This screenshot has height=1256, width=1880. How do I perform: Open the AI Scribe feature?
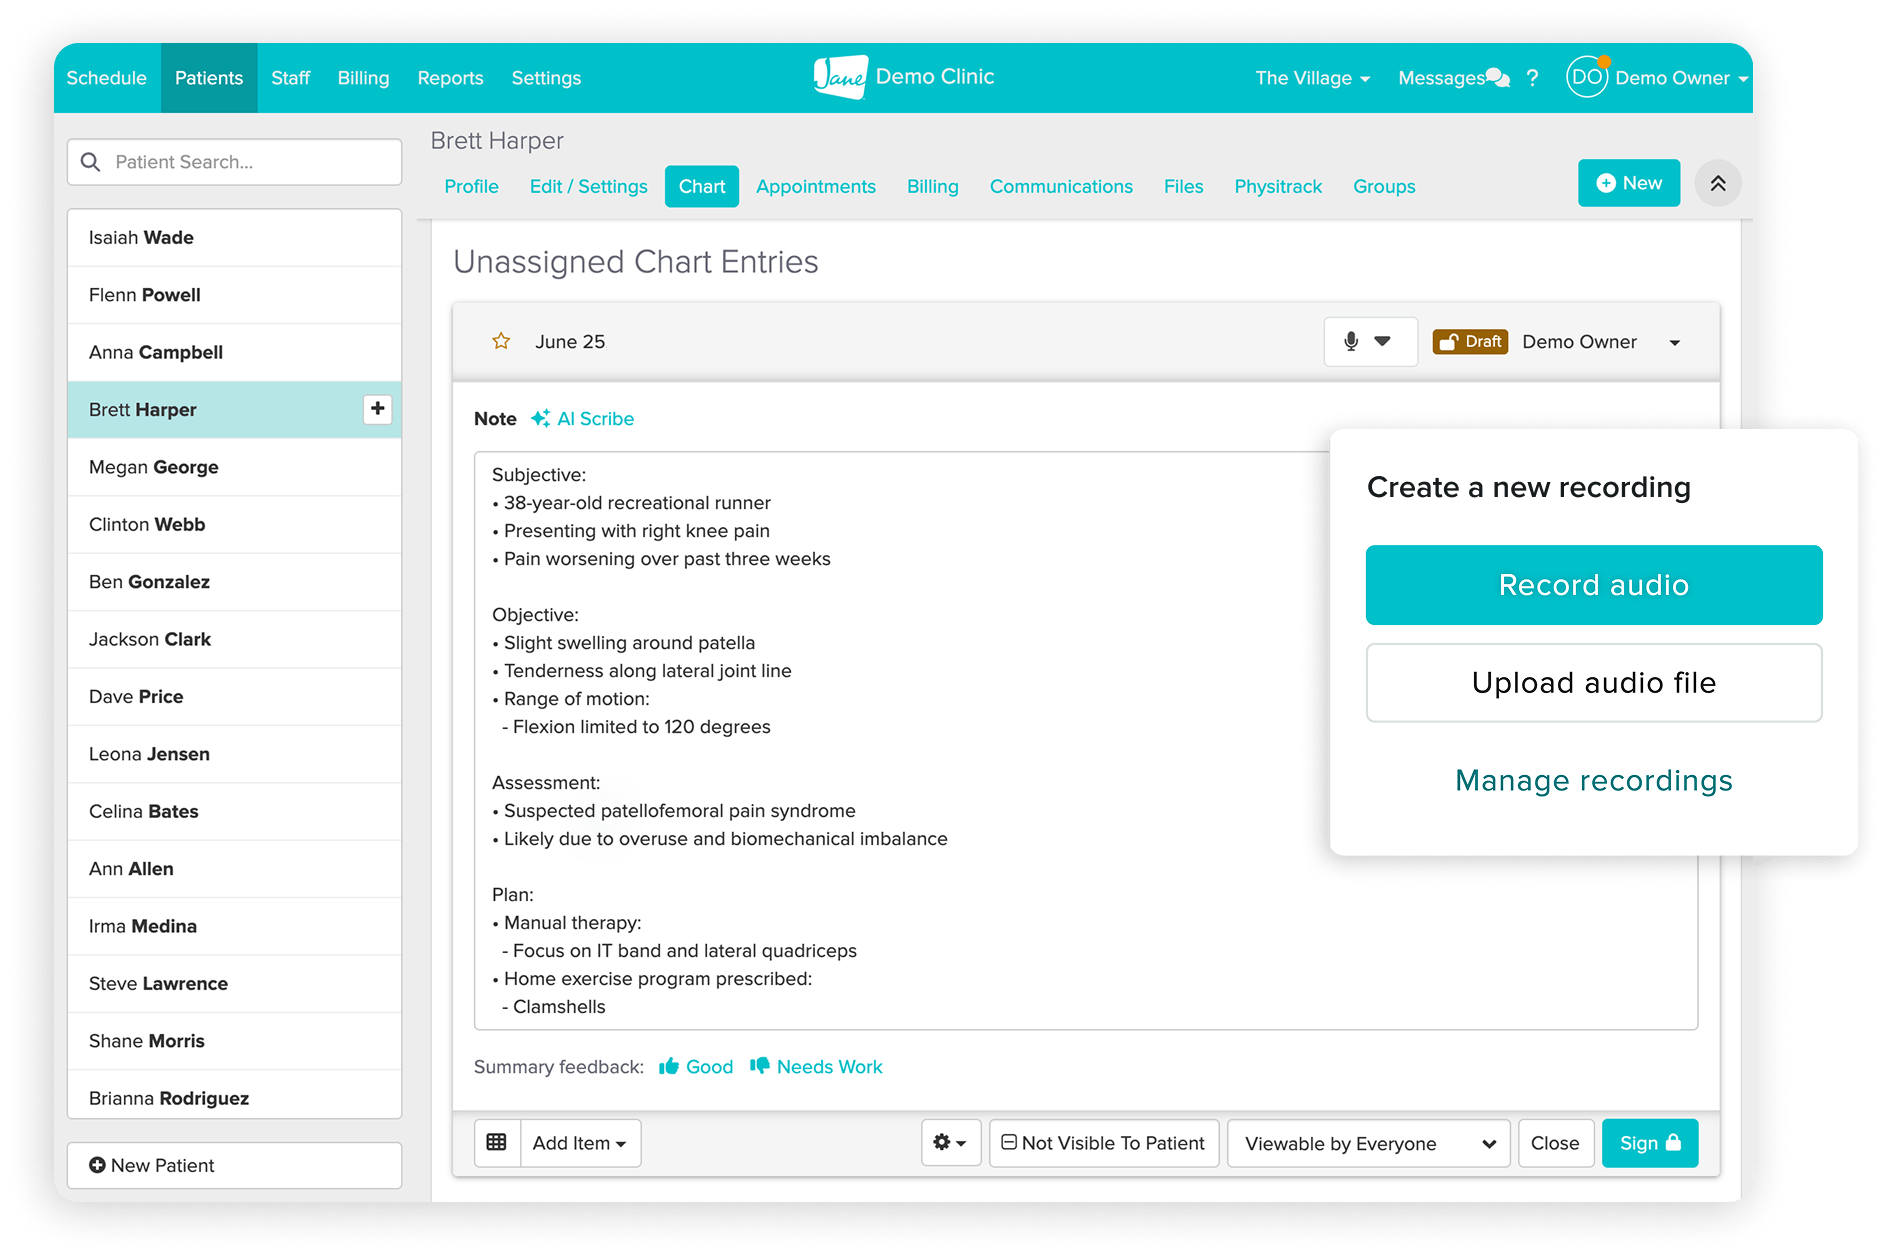[x=583, y=419]
